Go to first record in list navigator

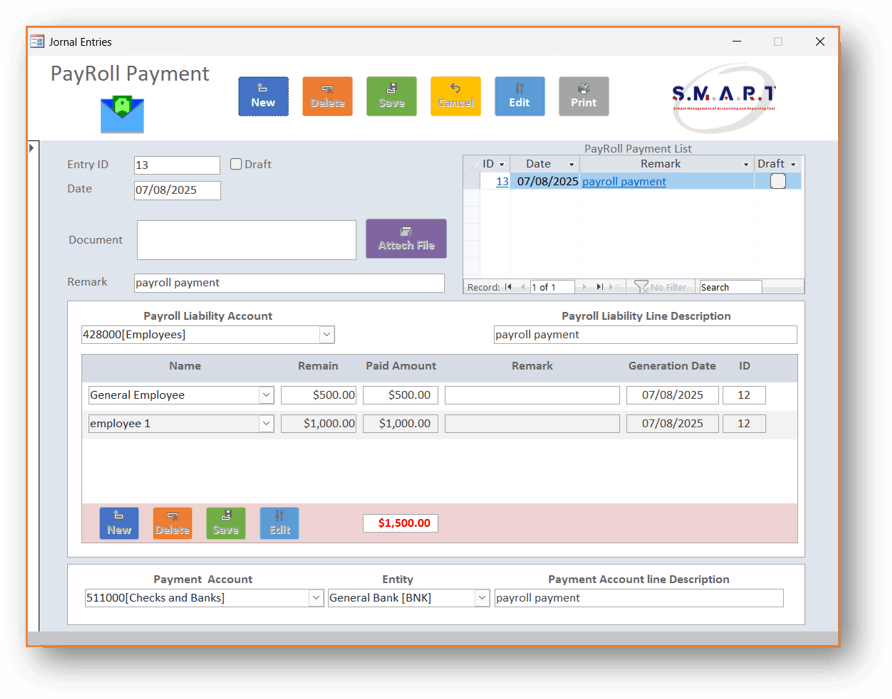pyautogui.click(x=507, y=287)
